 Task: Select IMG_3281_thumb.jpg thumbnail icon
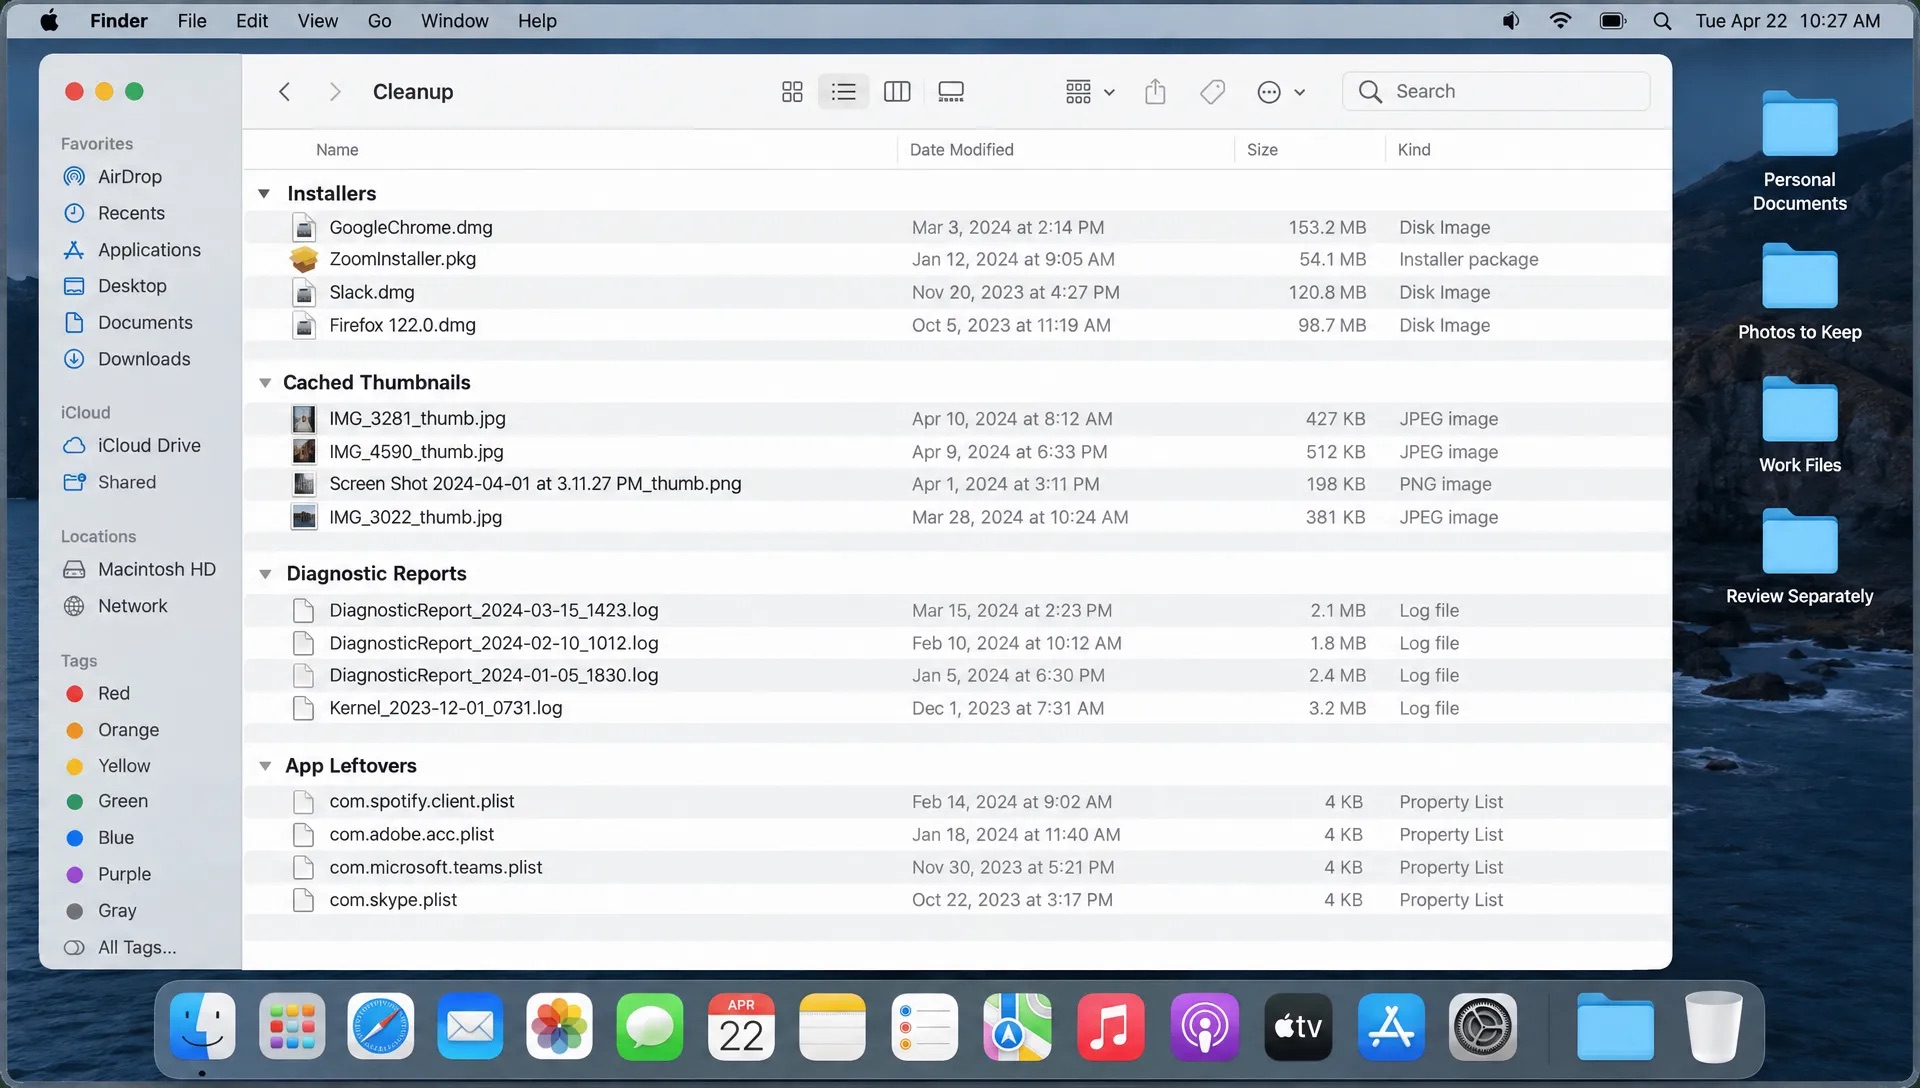[x=304, y=419]
